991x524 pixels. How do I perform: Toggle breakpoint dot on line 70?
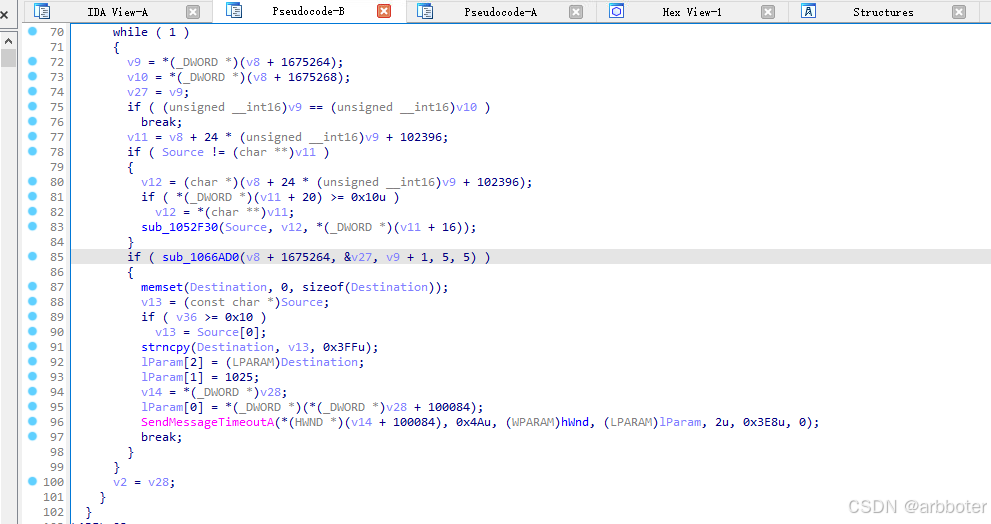32,31
